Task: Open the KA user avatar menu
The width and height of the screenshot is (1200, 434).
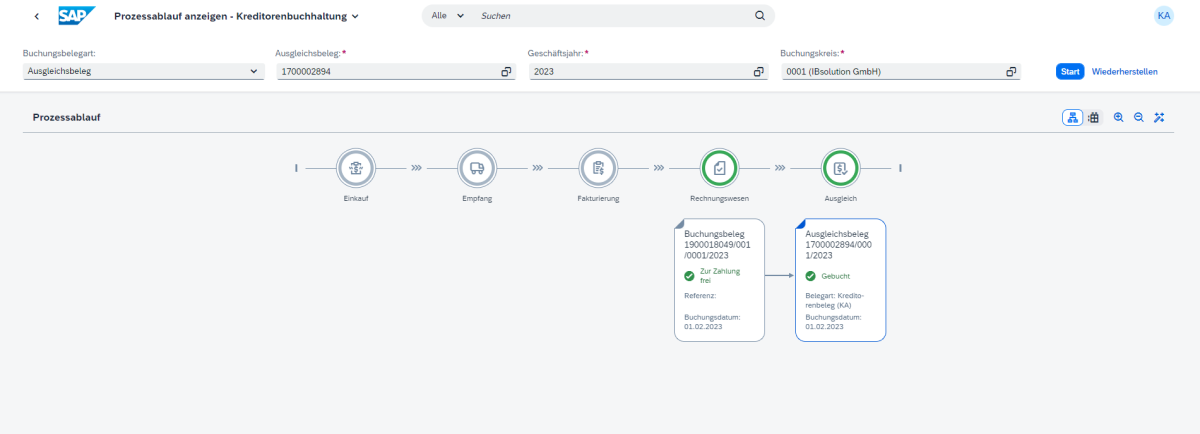Action: [1163, 16]
